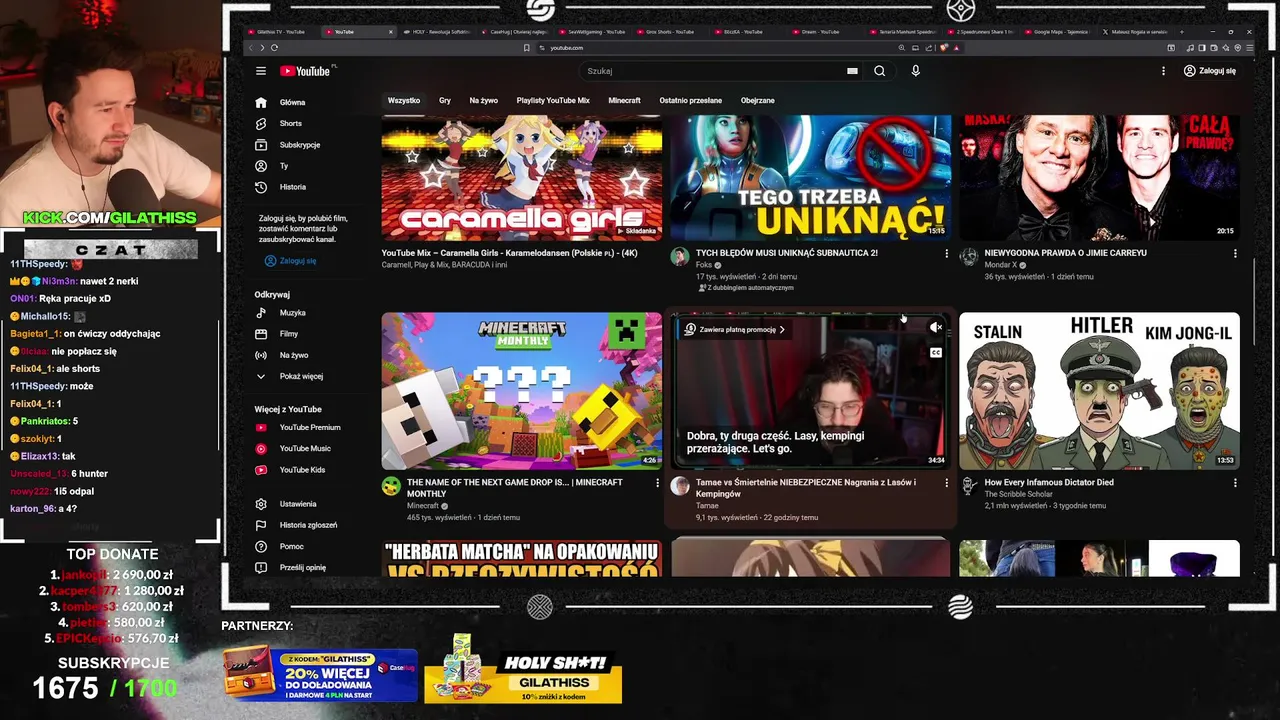The image size is (1280, 720).
Task: Expand the Zawiera płatną promocję notice
Action: click(x=734, y=329)
